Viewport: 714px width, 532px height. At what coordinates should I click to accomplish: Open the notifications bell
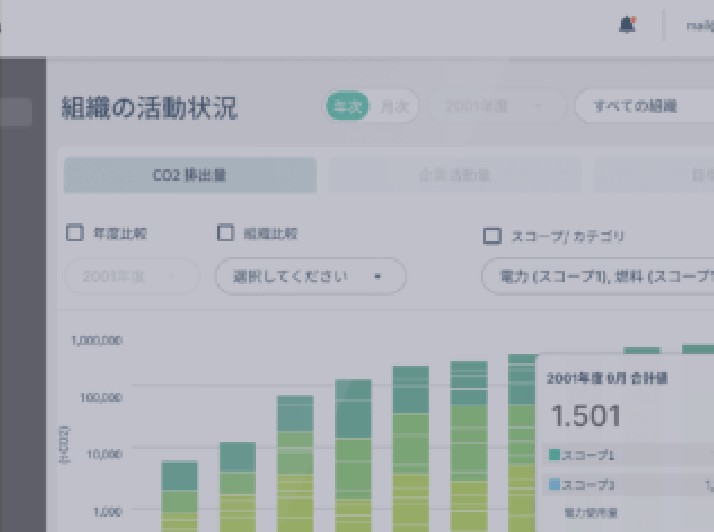tap(627, 26)
